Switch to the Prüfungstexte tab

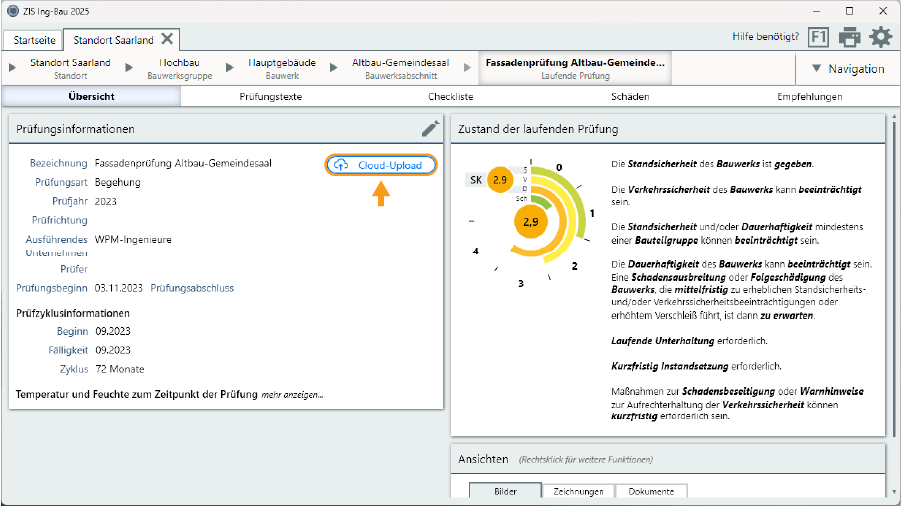(271, 97)
